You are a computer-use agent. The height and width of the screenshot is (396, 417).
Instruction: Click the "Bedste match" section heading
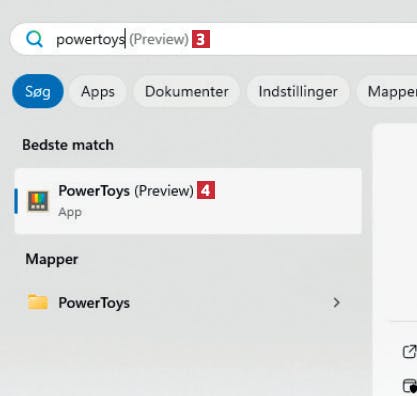(x=68, y=145)
